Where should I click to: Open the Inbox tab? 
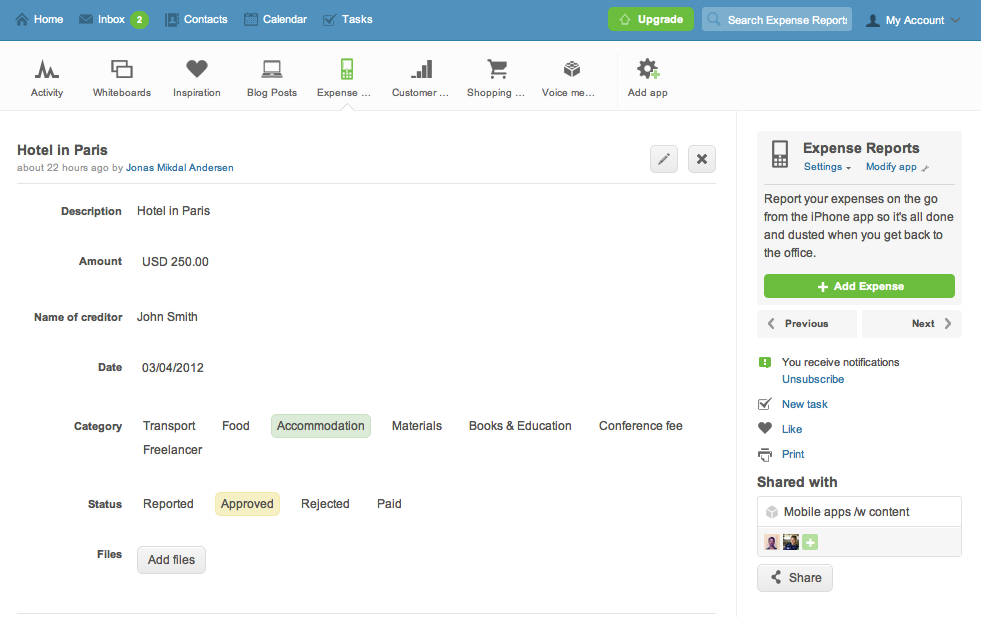[x=112, y=19]
